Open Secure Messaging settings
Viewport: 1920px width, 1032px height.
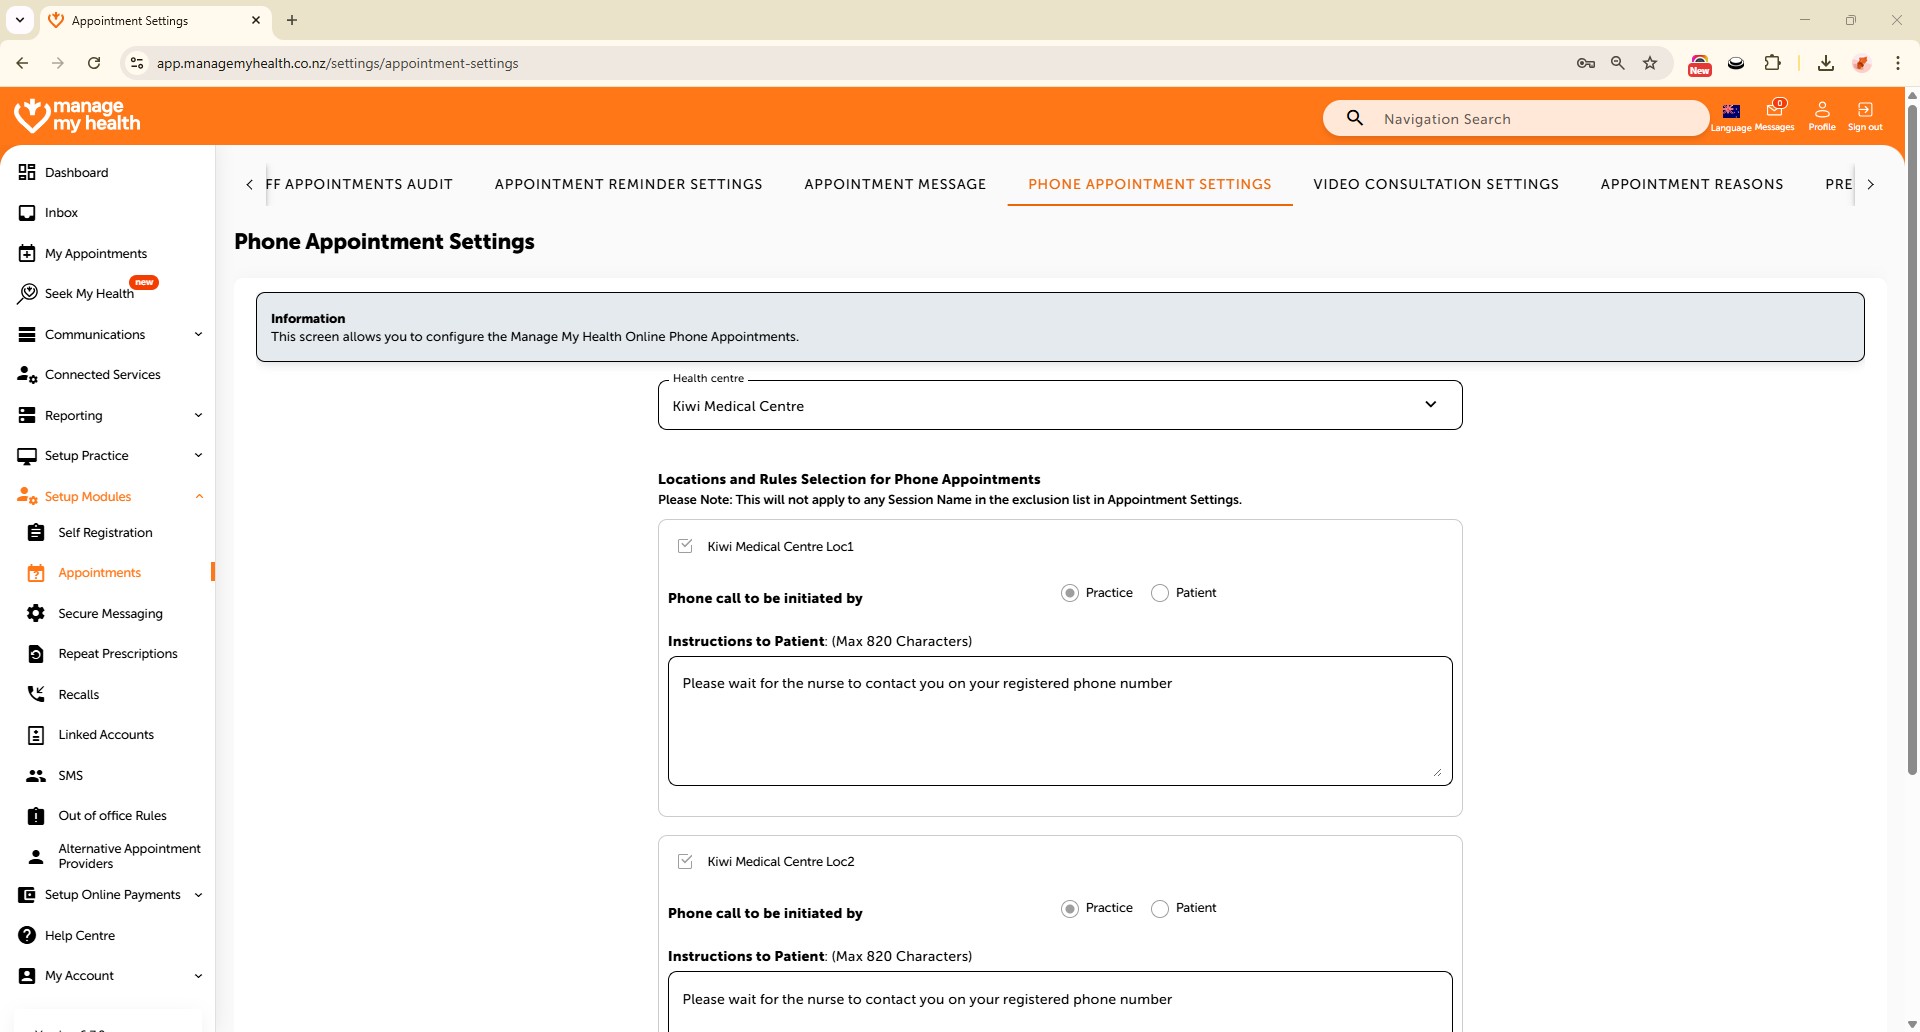[x=110, y=613]
